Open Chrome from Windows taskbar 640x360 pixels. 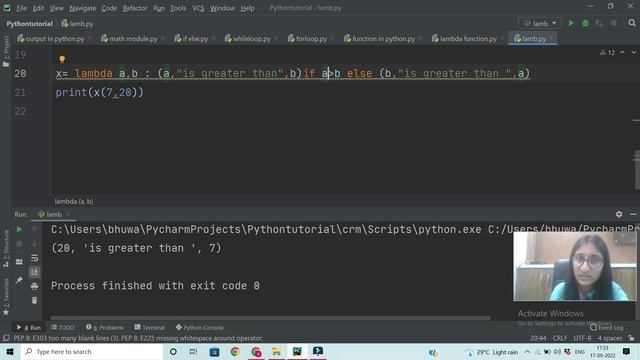tap(235, 351)
